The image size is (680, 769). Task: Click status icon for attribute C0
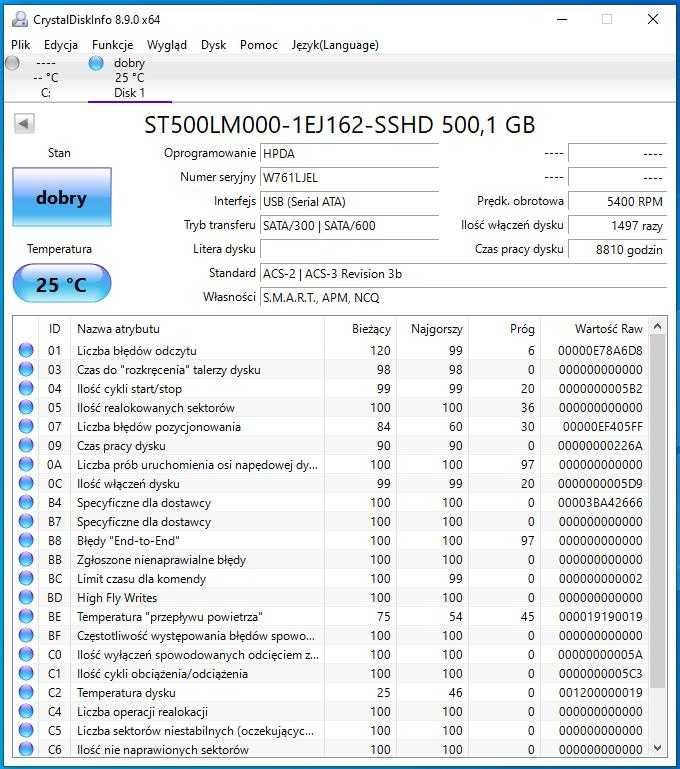pos(26,655)
